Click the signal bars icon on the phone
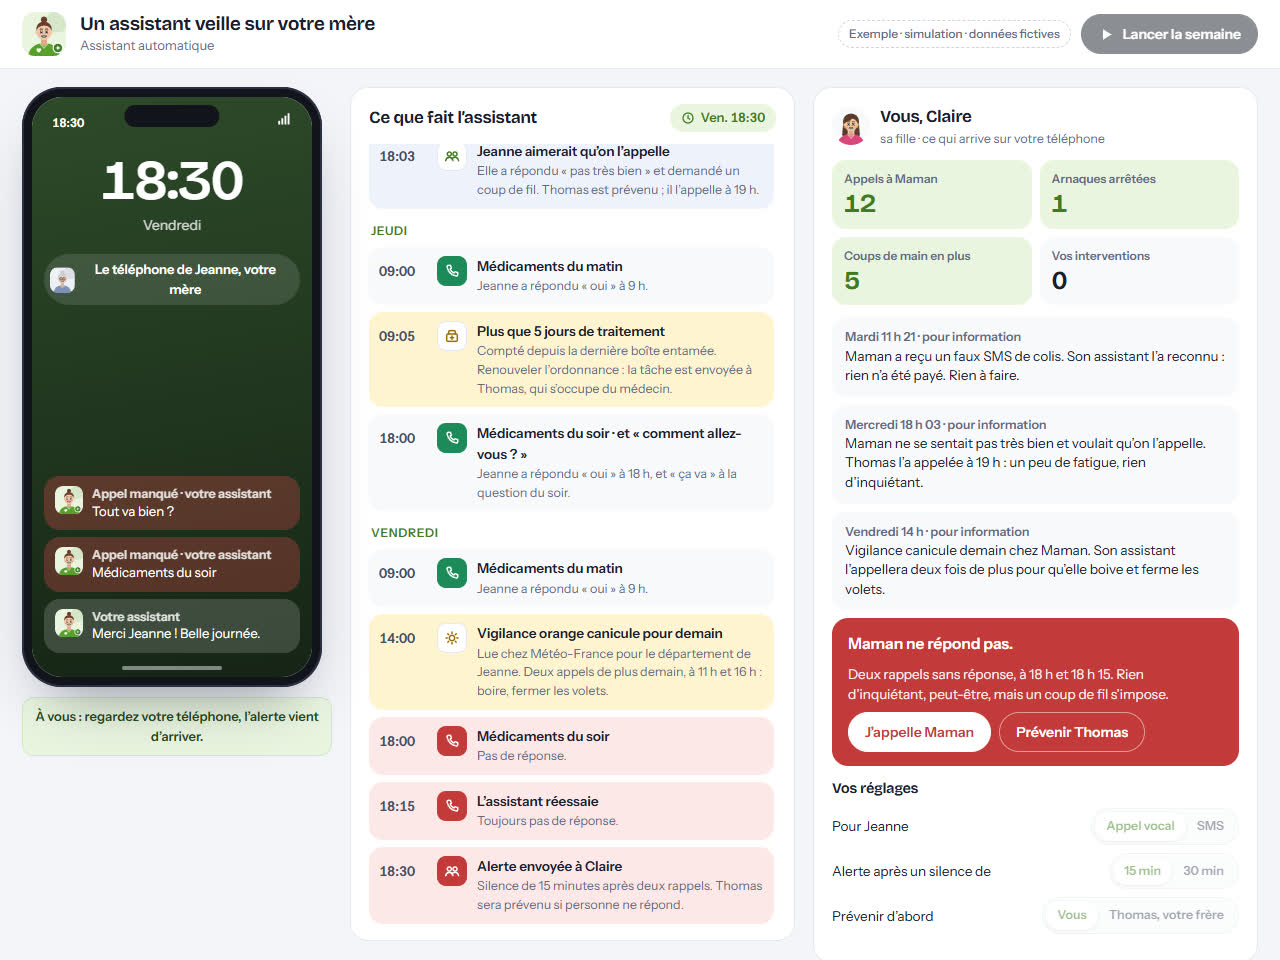The image size is (1280, 960). (284, 119)
